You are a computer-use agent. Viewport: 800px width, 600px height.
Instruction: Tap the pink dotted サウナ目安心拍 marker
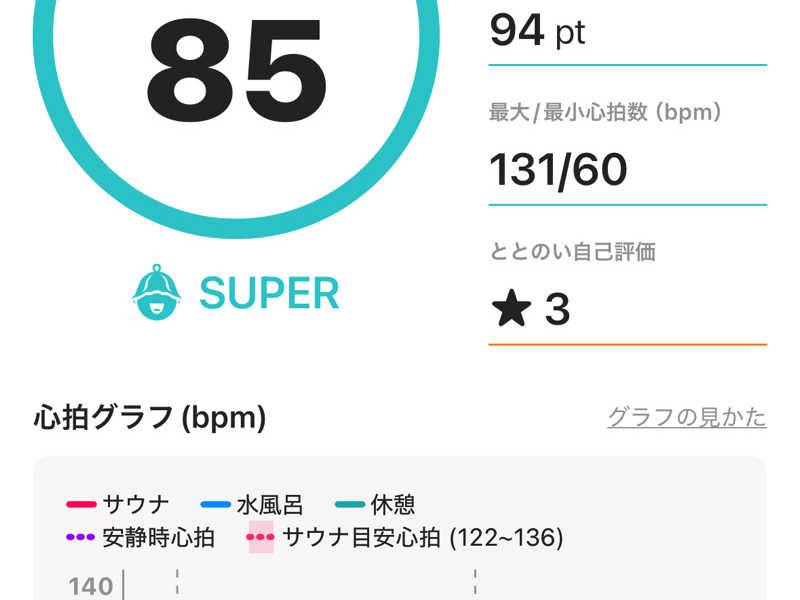(x=261, y=538)
